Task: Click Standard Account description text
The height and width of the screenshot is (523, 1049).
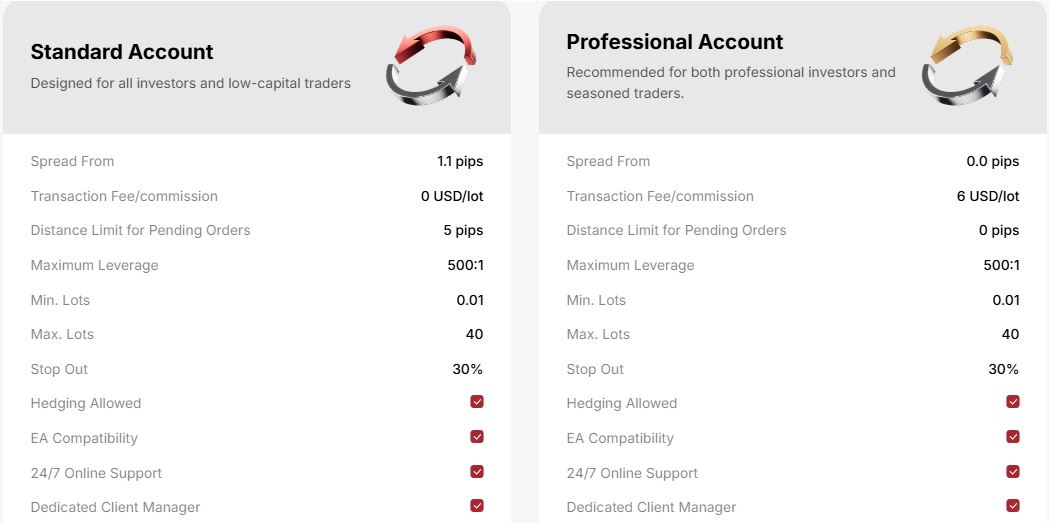Action: [x=191, y=83]
